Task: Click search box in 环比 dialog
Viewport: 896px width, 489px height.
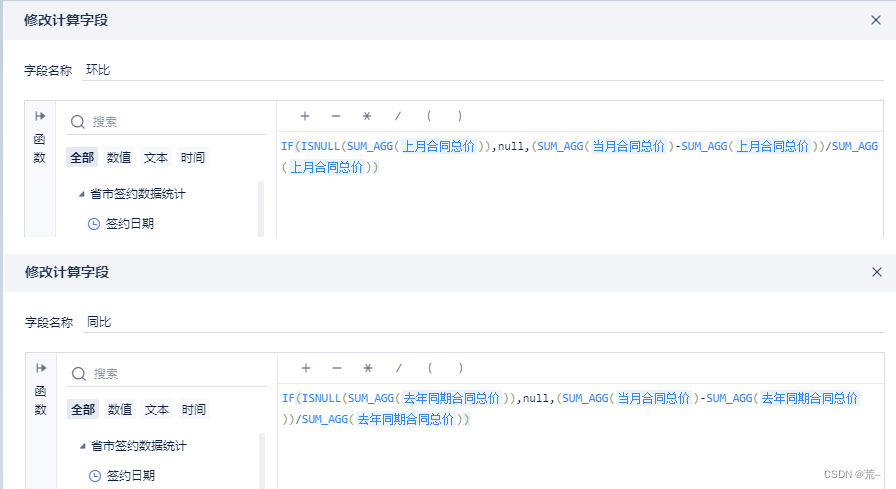Action: point(166,122)
